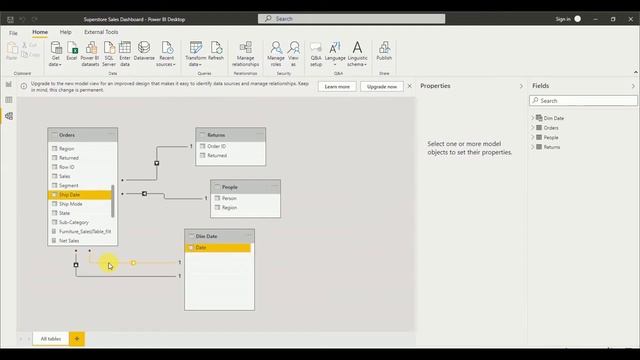Open the Get data menu
This screenshot has width=640, height=360.
[x=56, y=53]
